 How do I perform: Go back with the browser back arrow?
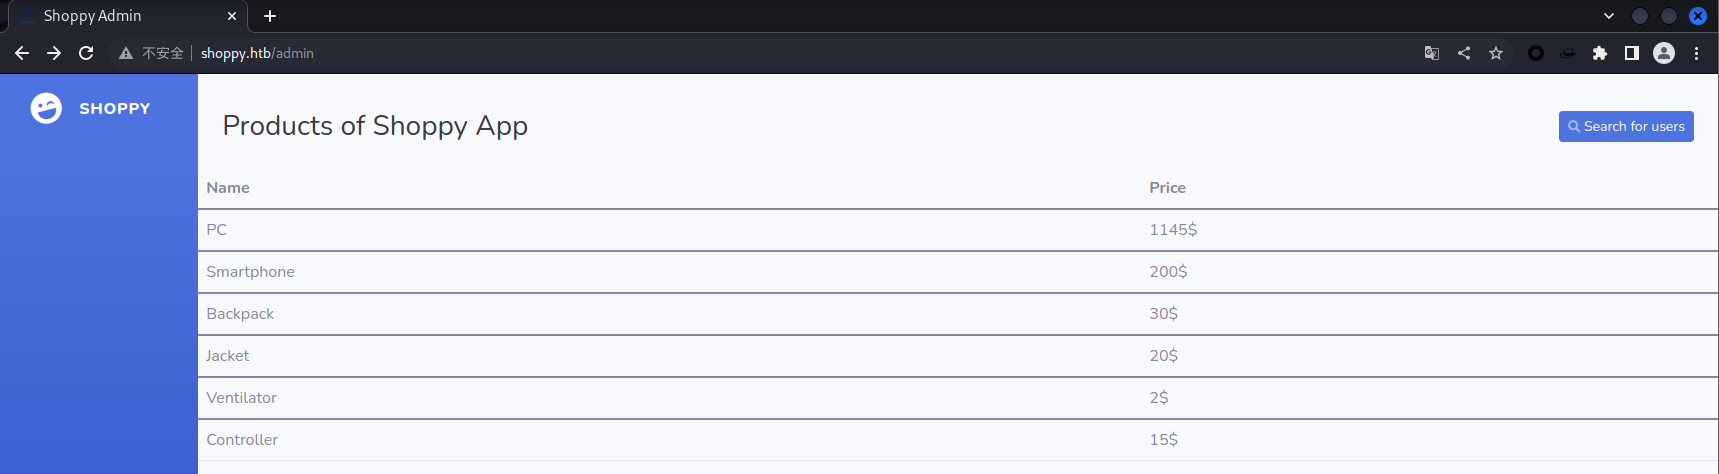(22, 53)
